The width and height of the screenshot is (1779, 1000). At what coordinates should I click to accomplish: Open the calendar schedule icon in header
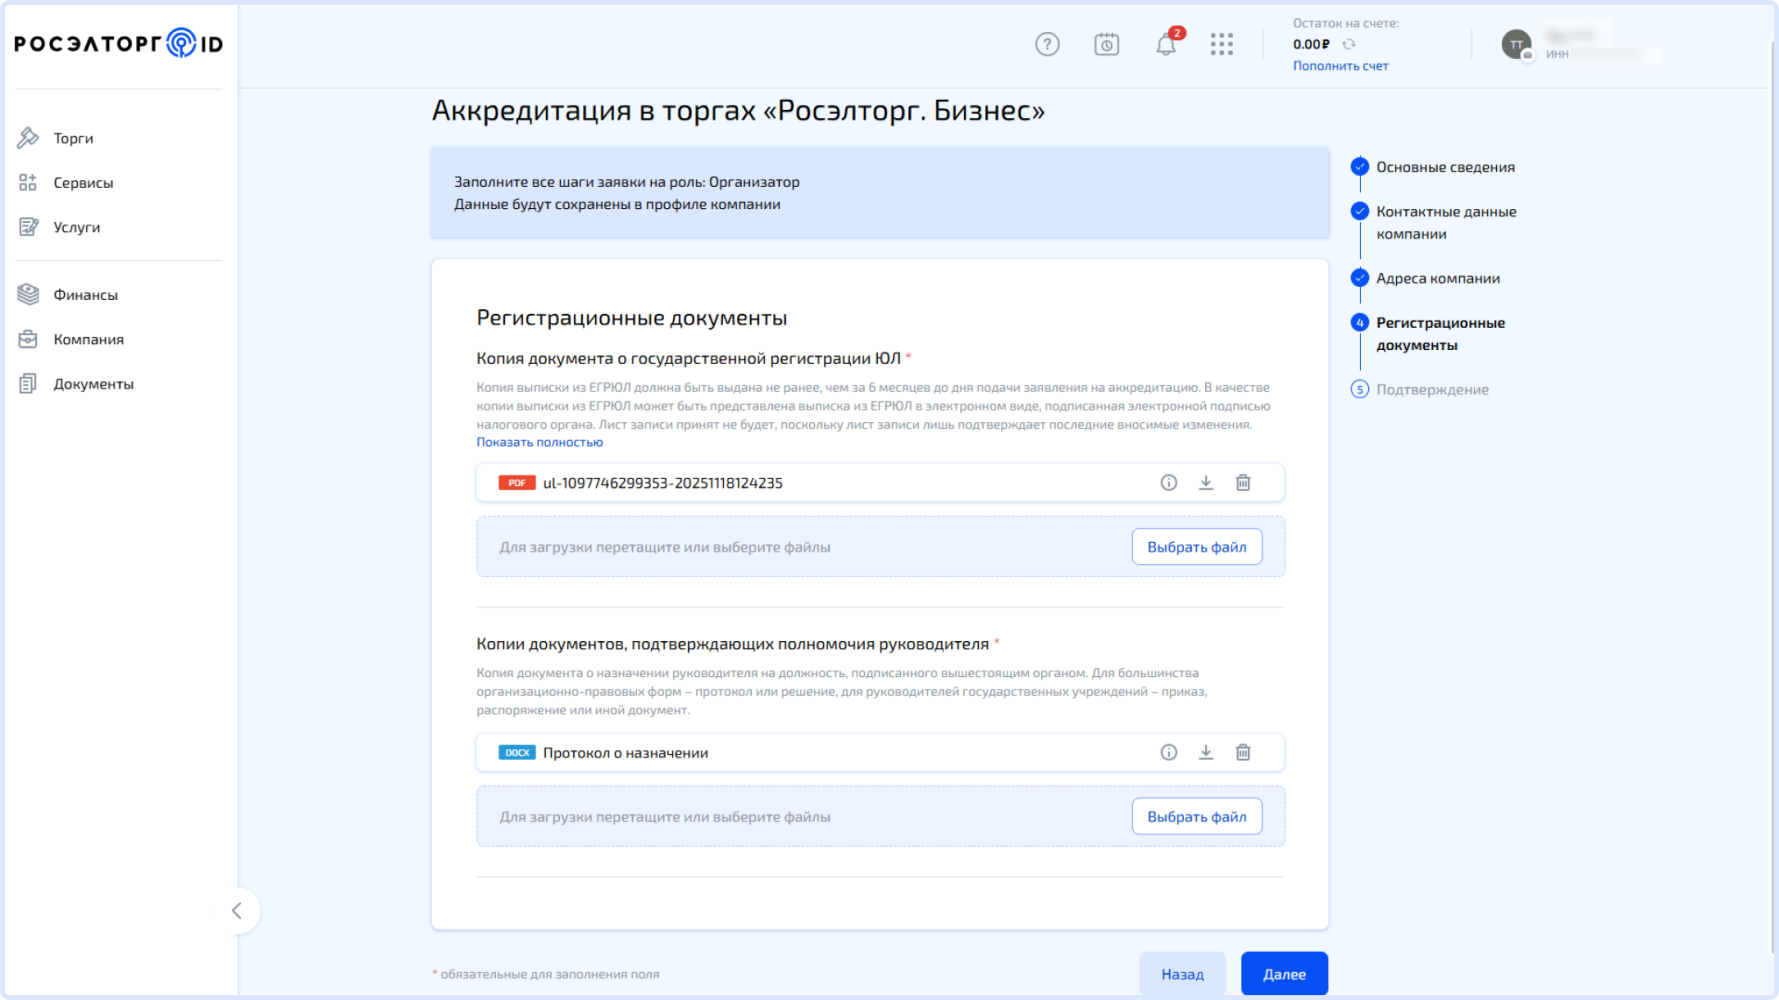1106,44
